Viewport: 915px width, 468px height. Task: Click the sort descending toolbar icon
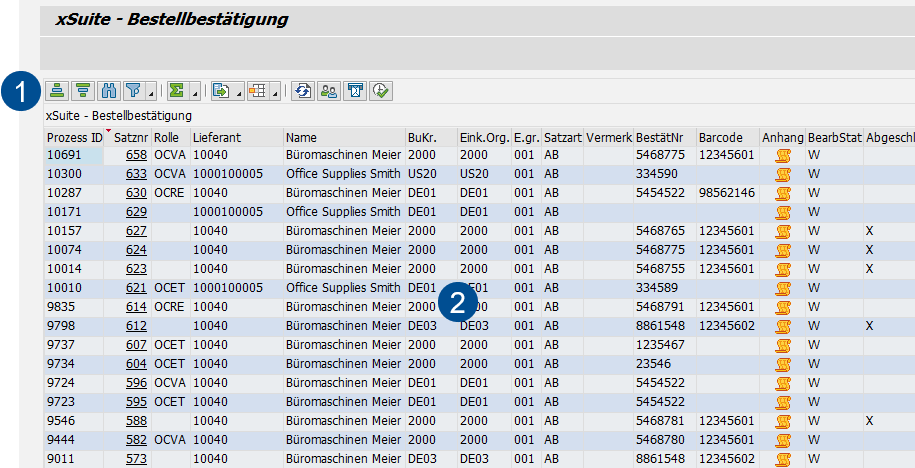tap(83, 91)
